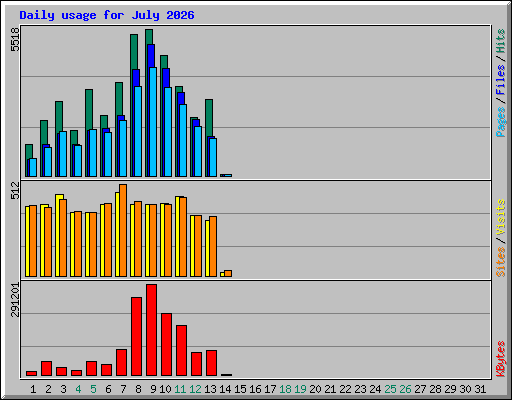Select green day 26 label
This screenshot has width=512, height=400.
click(405, 389)
